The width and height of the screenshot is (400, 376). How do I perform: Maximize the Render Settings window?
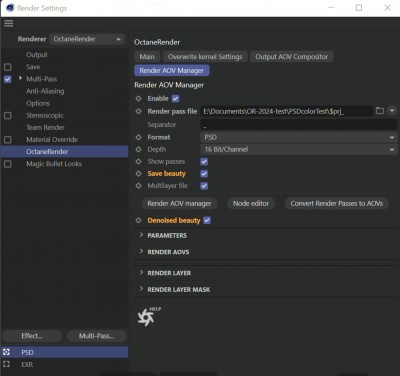pos(359,8)
